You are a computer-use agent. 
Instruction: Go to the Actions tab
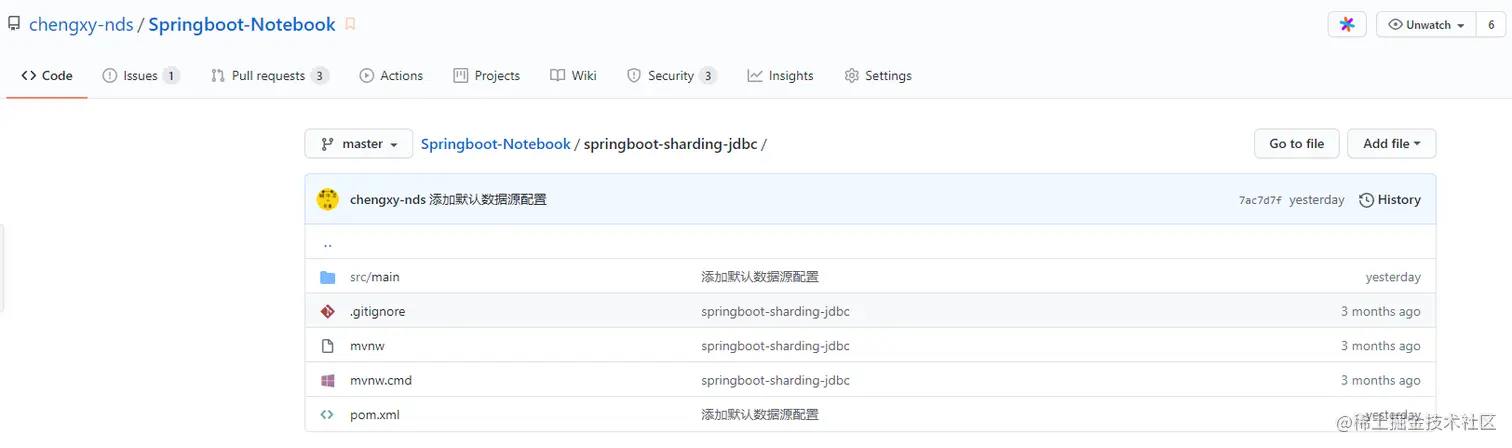391,76
